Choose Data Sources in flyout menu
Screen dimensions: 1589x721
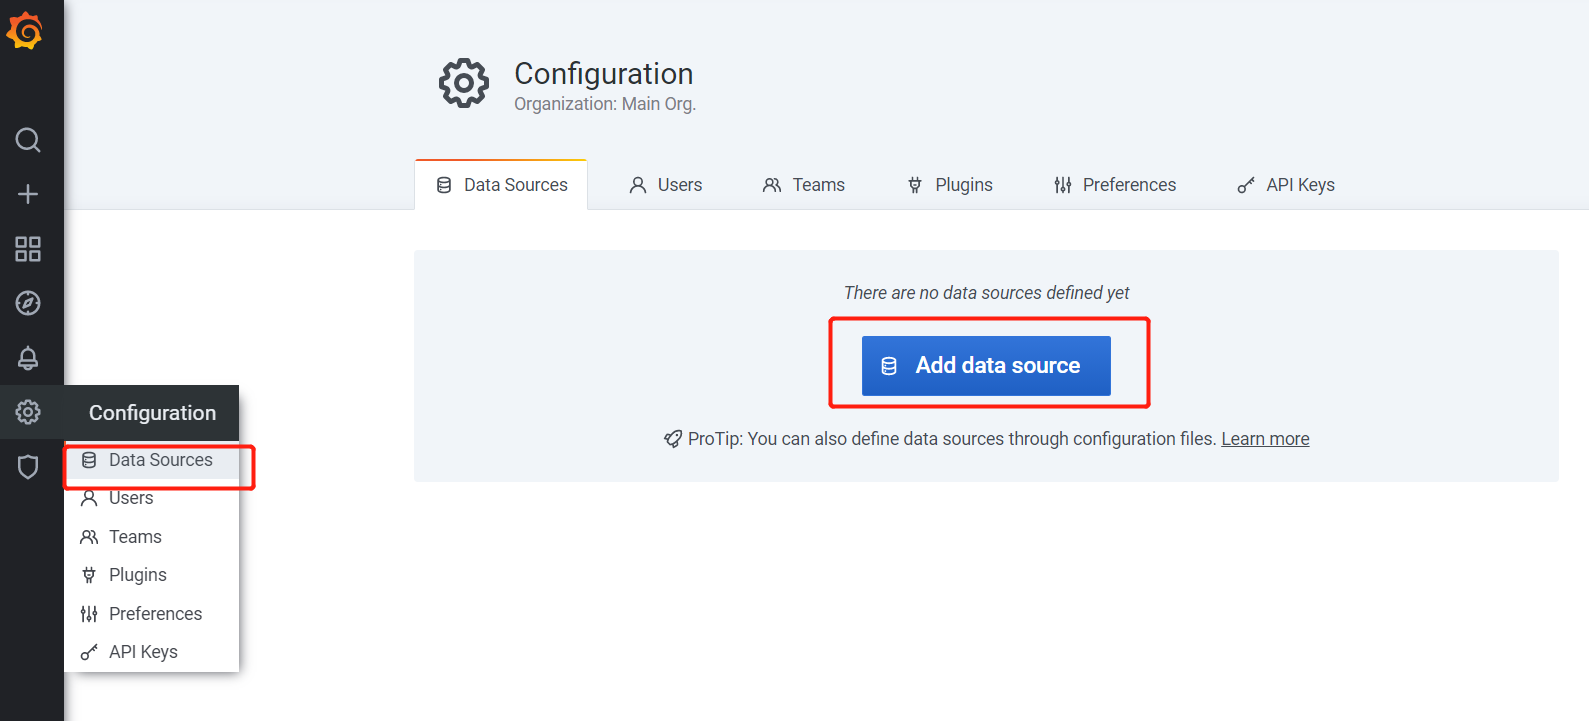pyautogui.click(x=160, y=460)
